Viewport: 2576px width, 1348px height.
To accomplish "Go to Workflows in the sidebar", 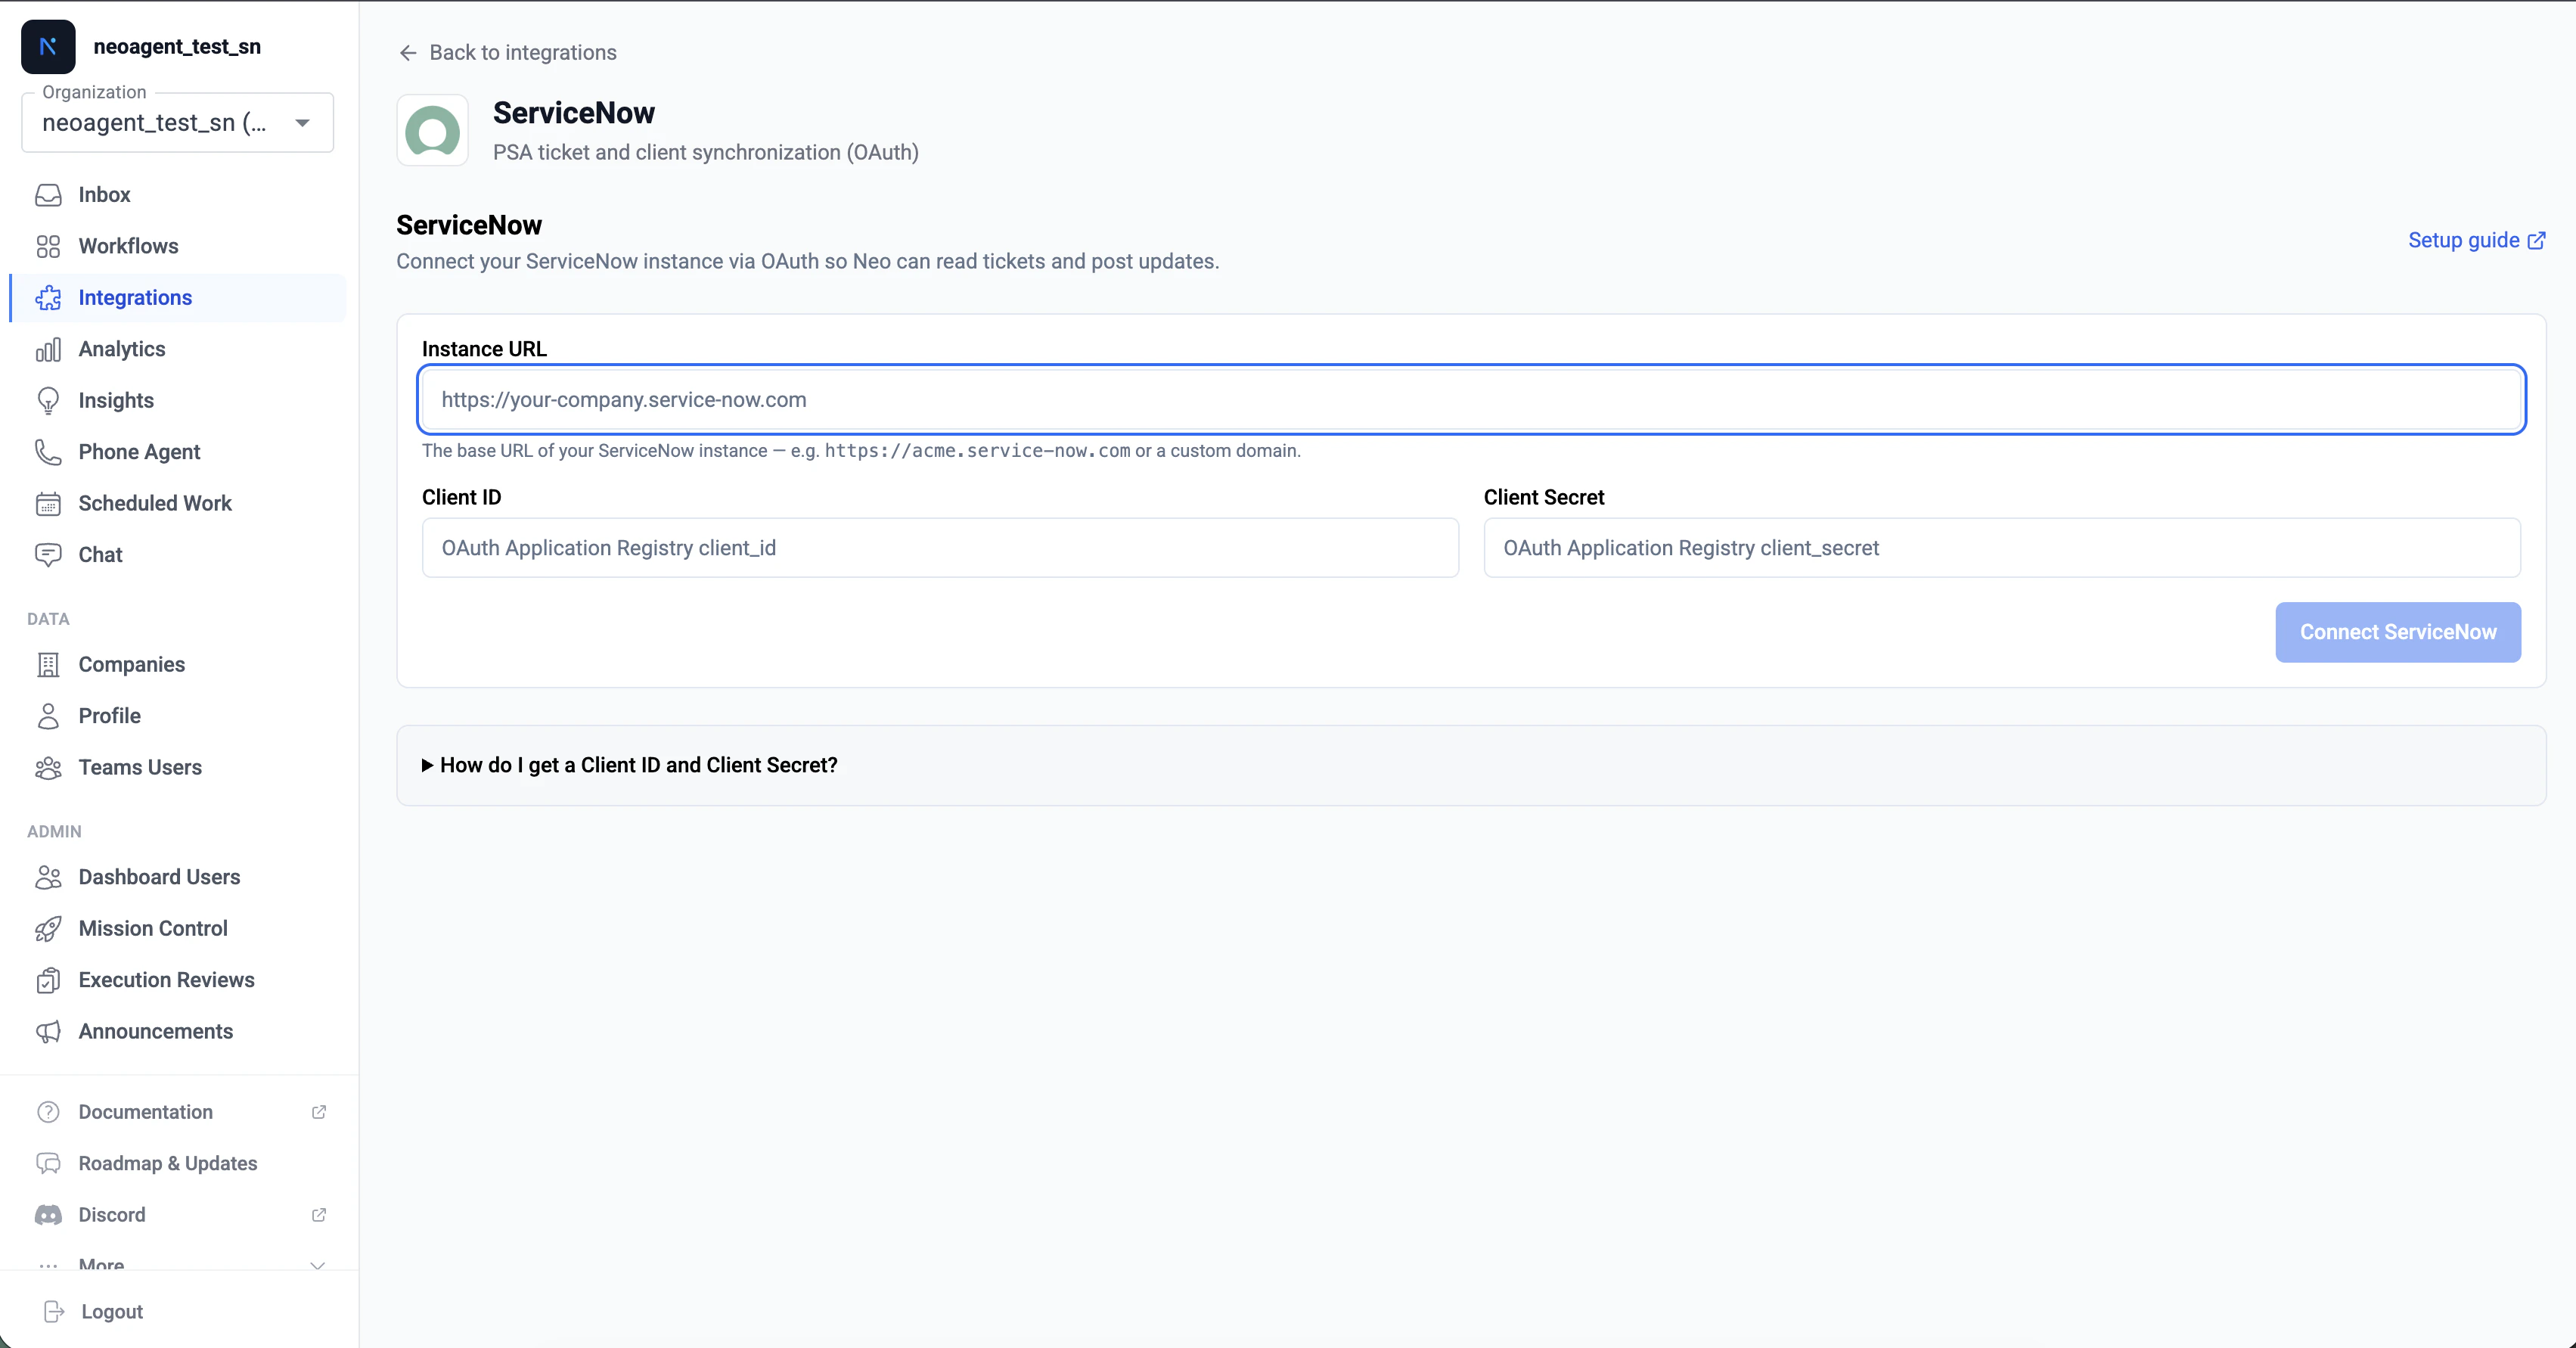I will pos(178,246).
